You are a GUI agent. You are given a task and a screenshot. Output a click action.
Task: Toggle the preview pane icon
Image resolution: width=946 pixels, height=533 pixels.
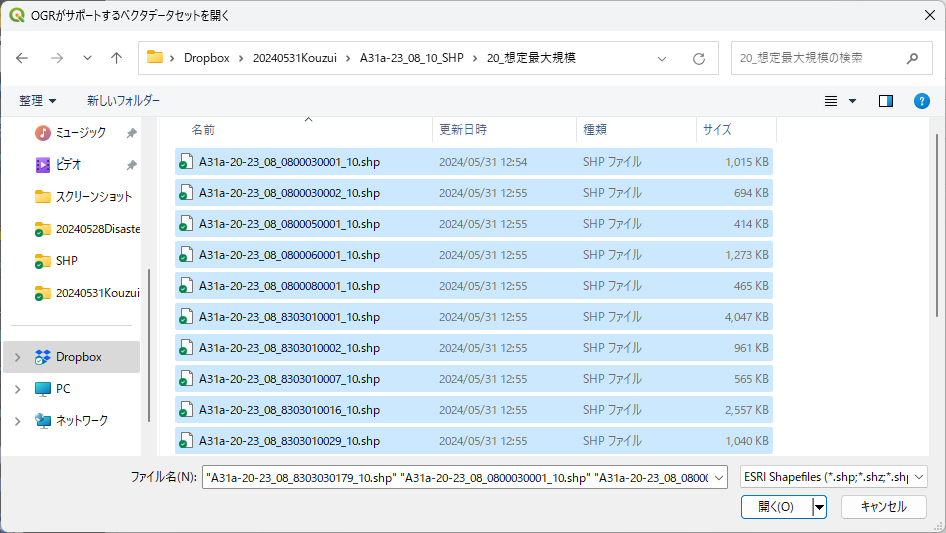(x=885, y=101)
